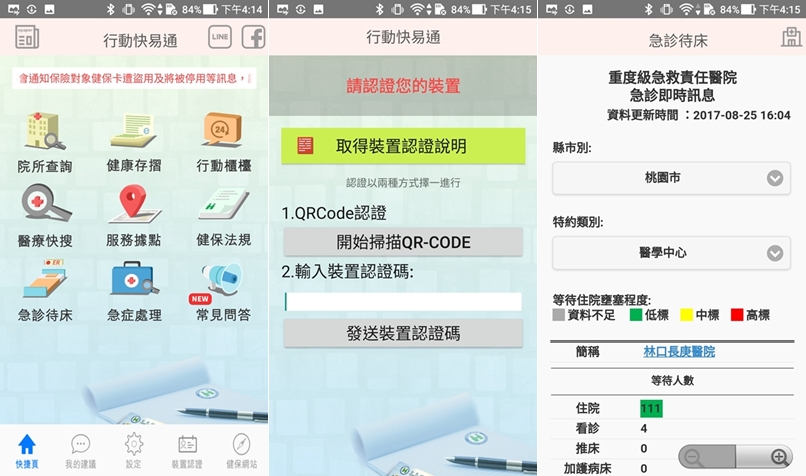The width and height of the screenshot is (806, 476).
Task: Tap the 資料更新時間 timestamp text
Action: tap(699, 115)
